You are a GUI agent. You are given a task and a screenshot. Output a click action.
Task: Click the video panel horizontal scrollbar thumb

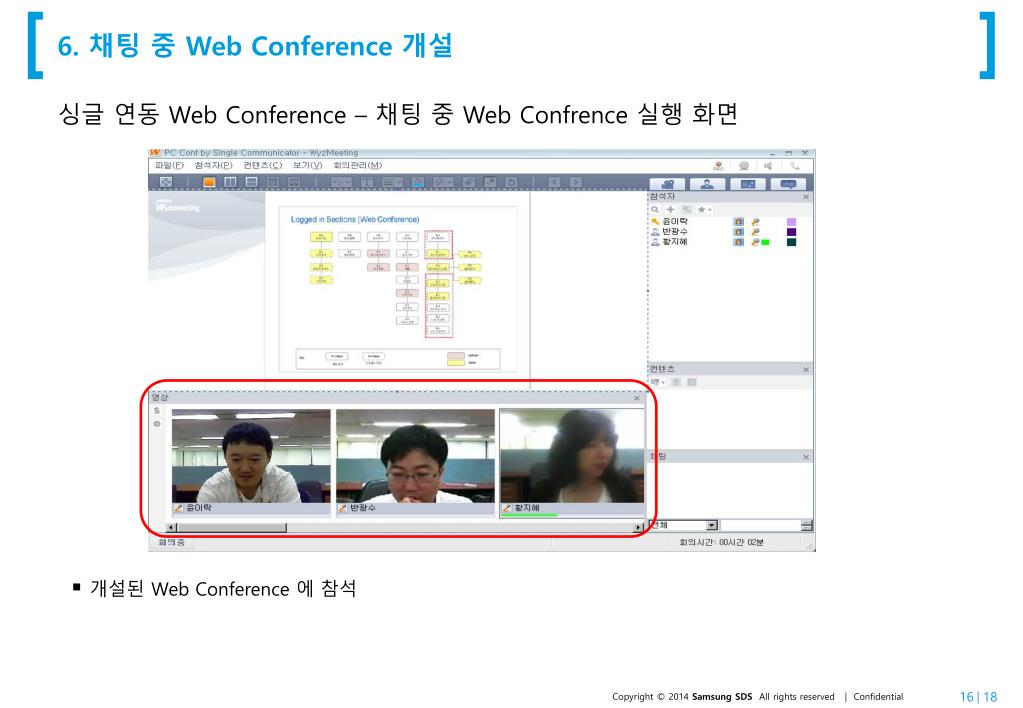(x=232, y=527)
